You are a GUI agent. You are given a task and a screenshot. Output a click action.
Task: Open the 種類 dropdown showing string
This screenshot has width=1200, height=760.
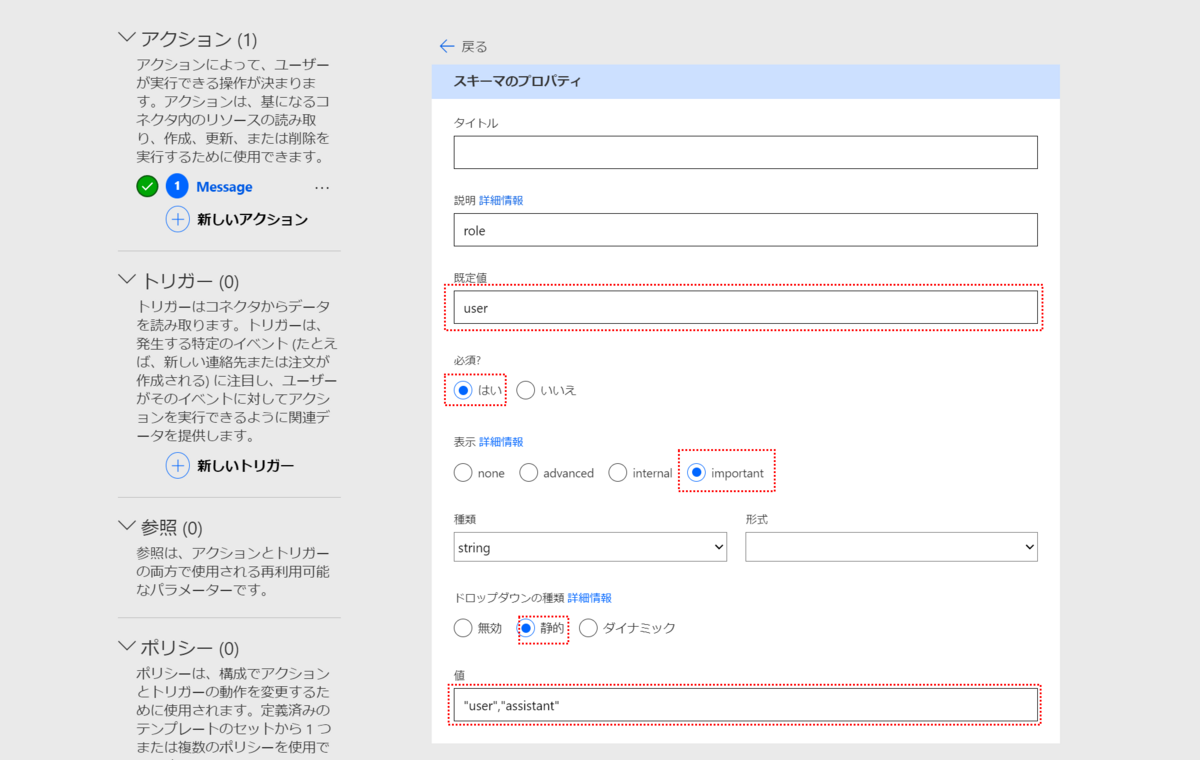tap(590, 547)
